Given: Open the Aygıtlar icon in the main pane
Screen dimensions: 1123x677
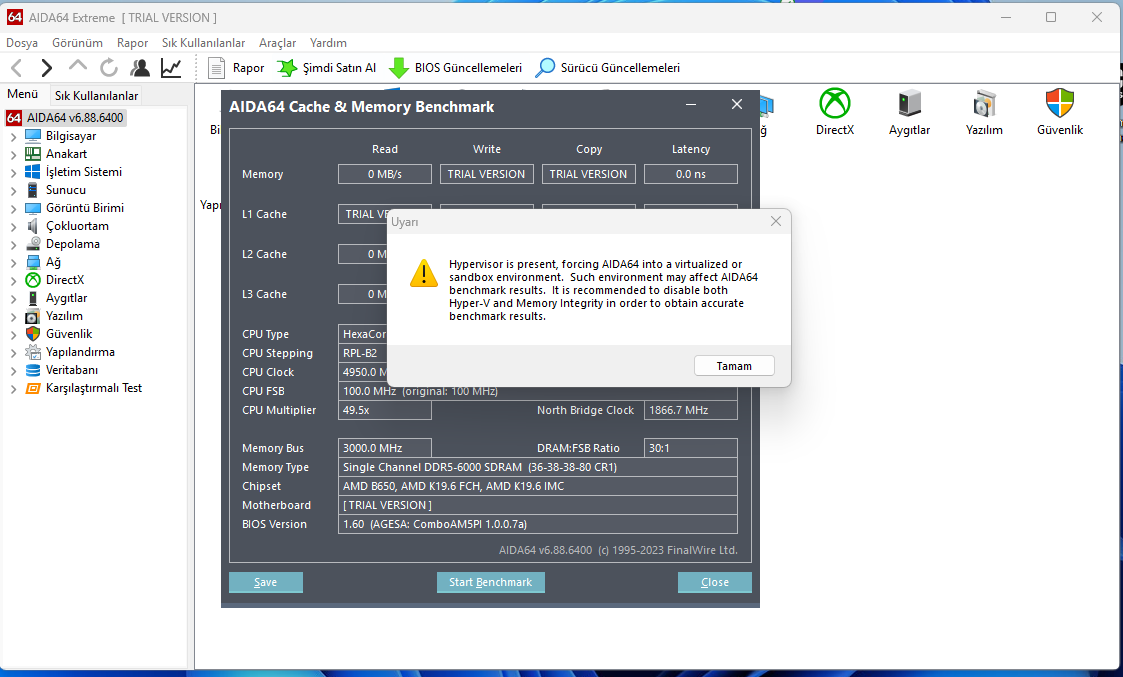Looking at the screenshot, I should click(910, 103).
